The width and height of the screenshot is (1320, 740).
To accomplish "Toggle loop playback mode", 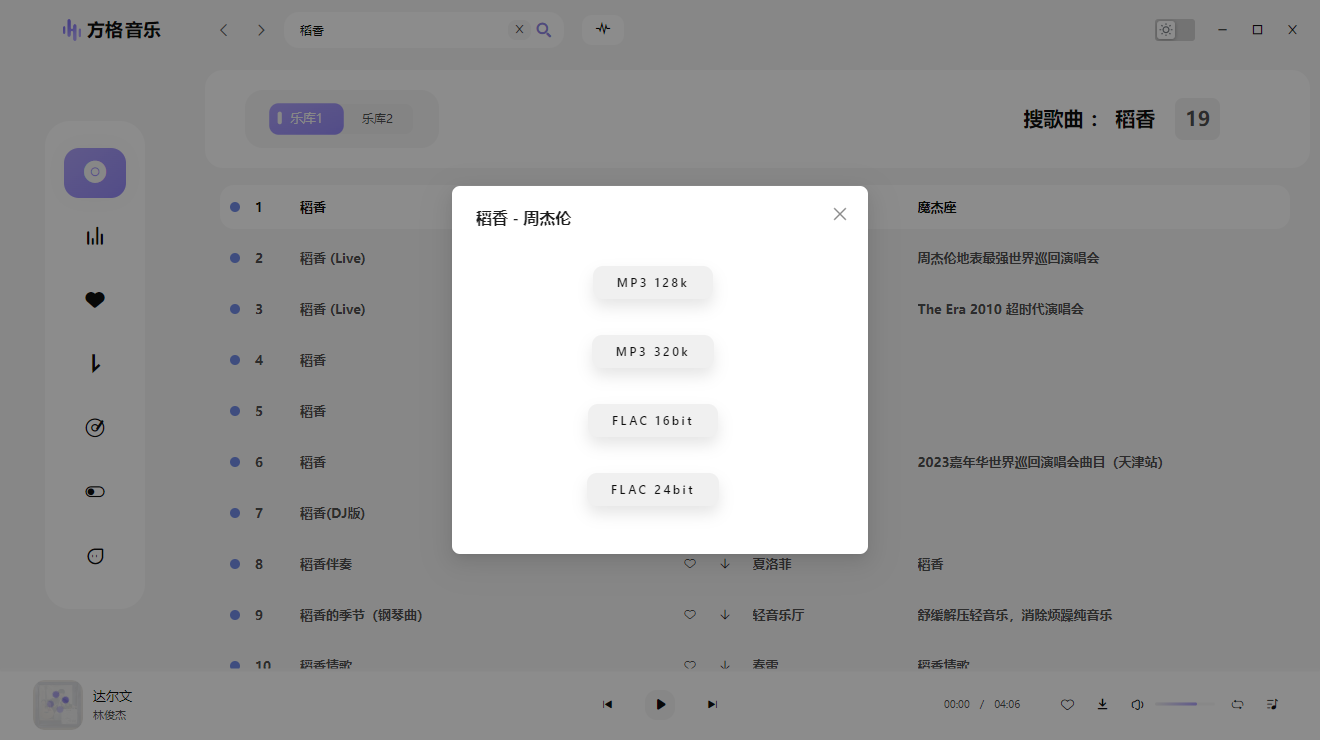I will pyautogui.click(x=1237, y=704).
